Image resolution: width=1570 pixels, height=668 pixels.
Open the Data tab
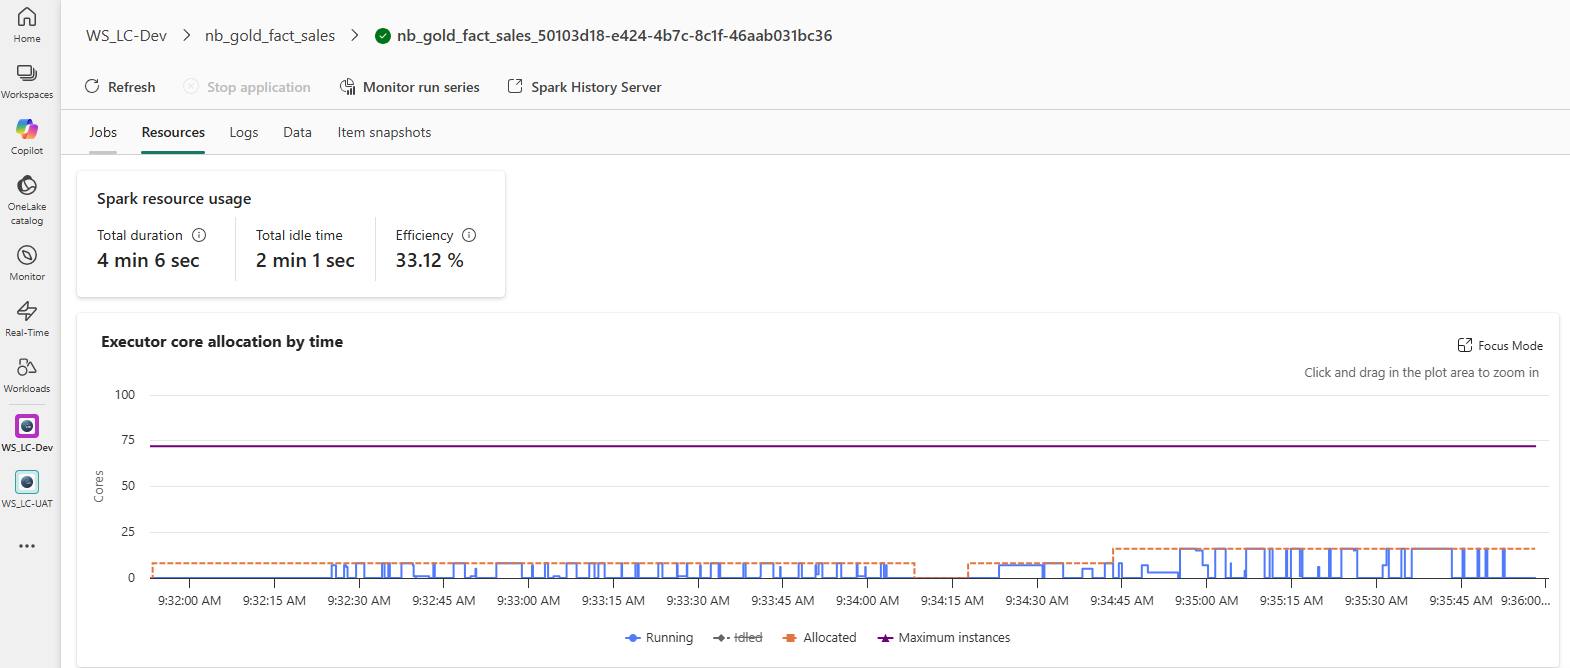297,132
